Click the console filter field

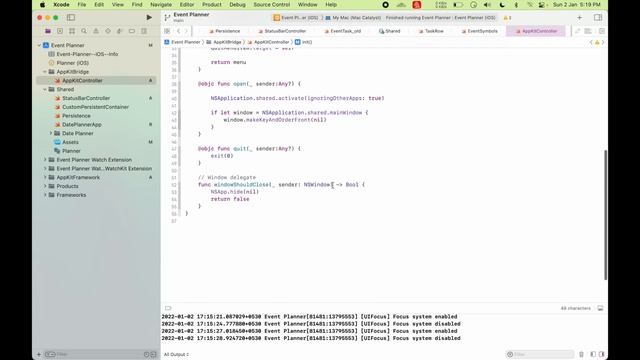pos(539,354)
